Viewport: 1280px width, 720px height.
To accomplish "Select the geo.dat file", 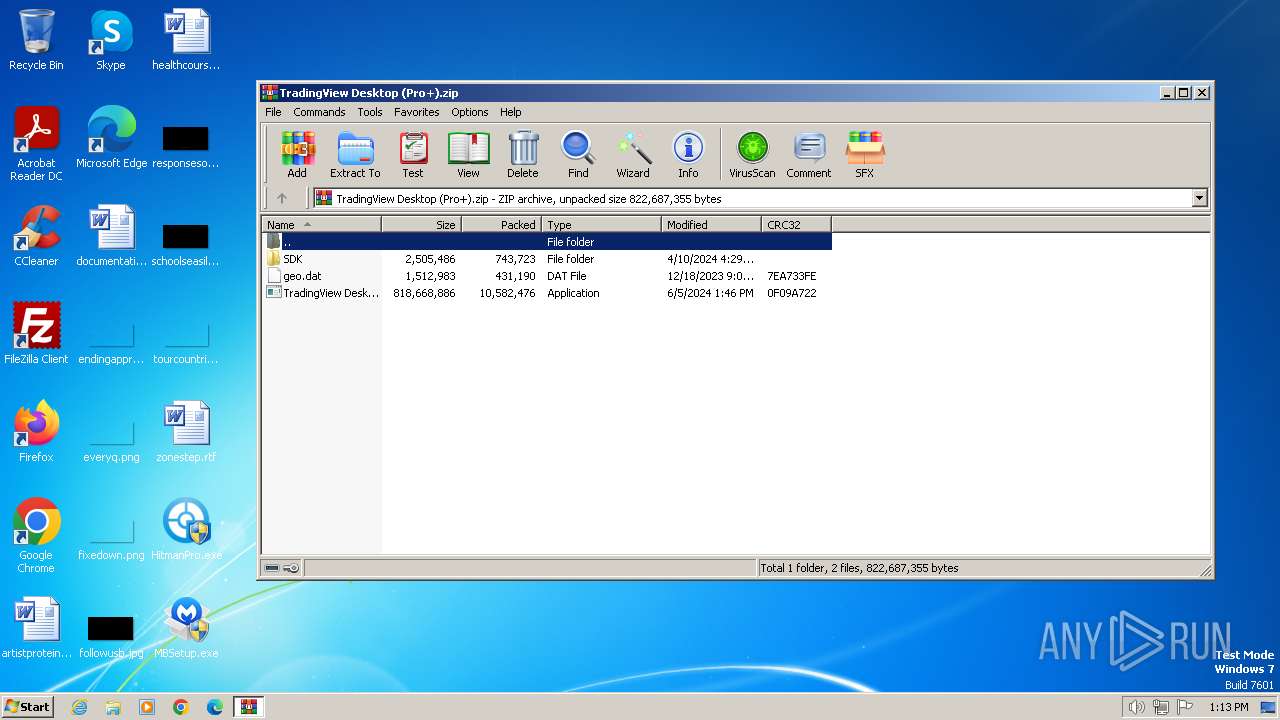I will (547, 276).
